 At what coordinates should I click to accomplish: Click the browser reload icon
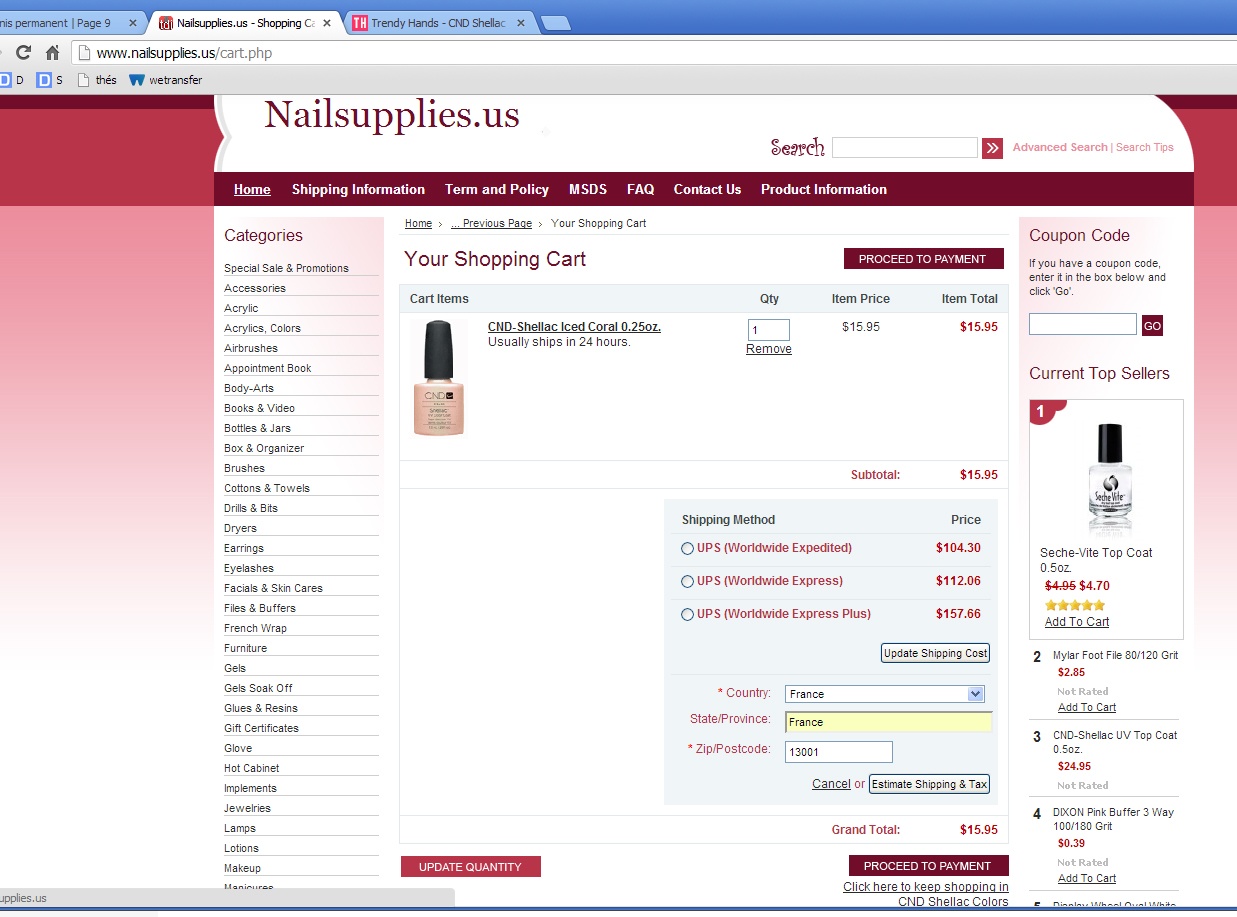point(23,53)
